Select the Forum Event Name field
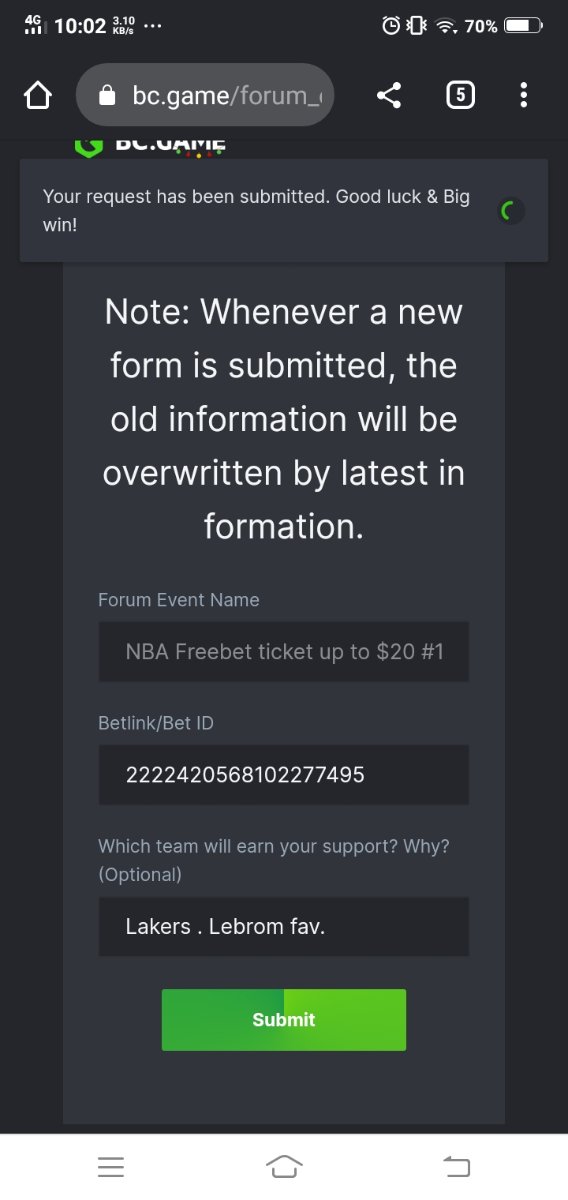Image resolution: width=568 pixels, height=1200 pixels. 284,652
